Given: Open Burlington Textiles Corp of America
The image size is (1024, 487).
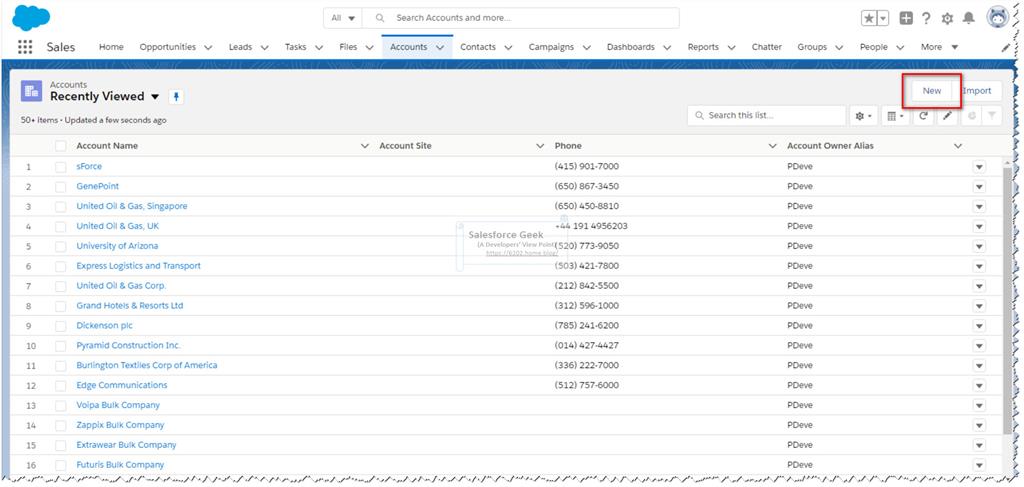Looking at the screenshot, I should click(147, 366).
